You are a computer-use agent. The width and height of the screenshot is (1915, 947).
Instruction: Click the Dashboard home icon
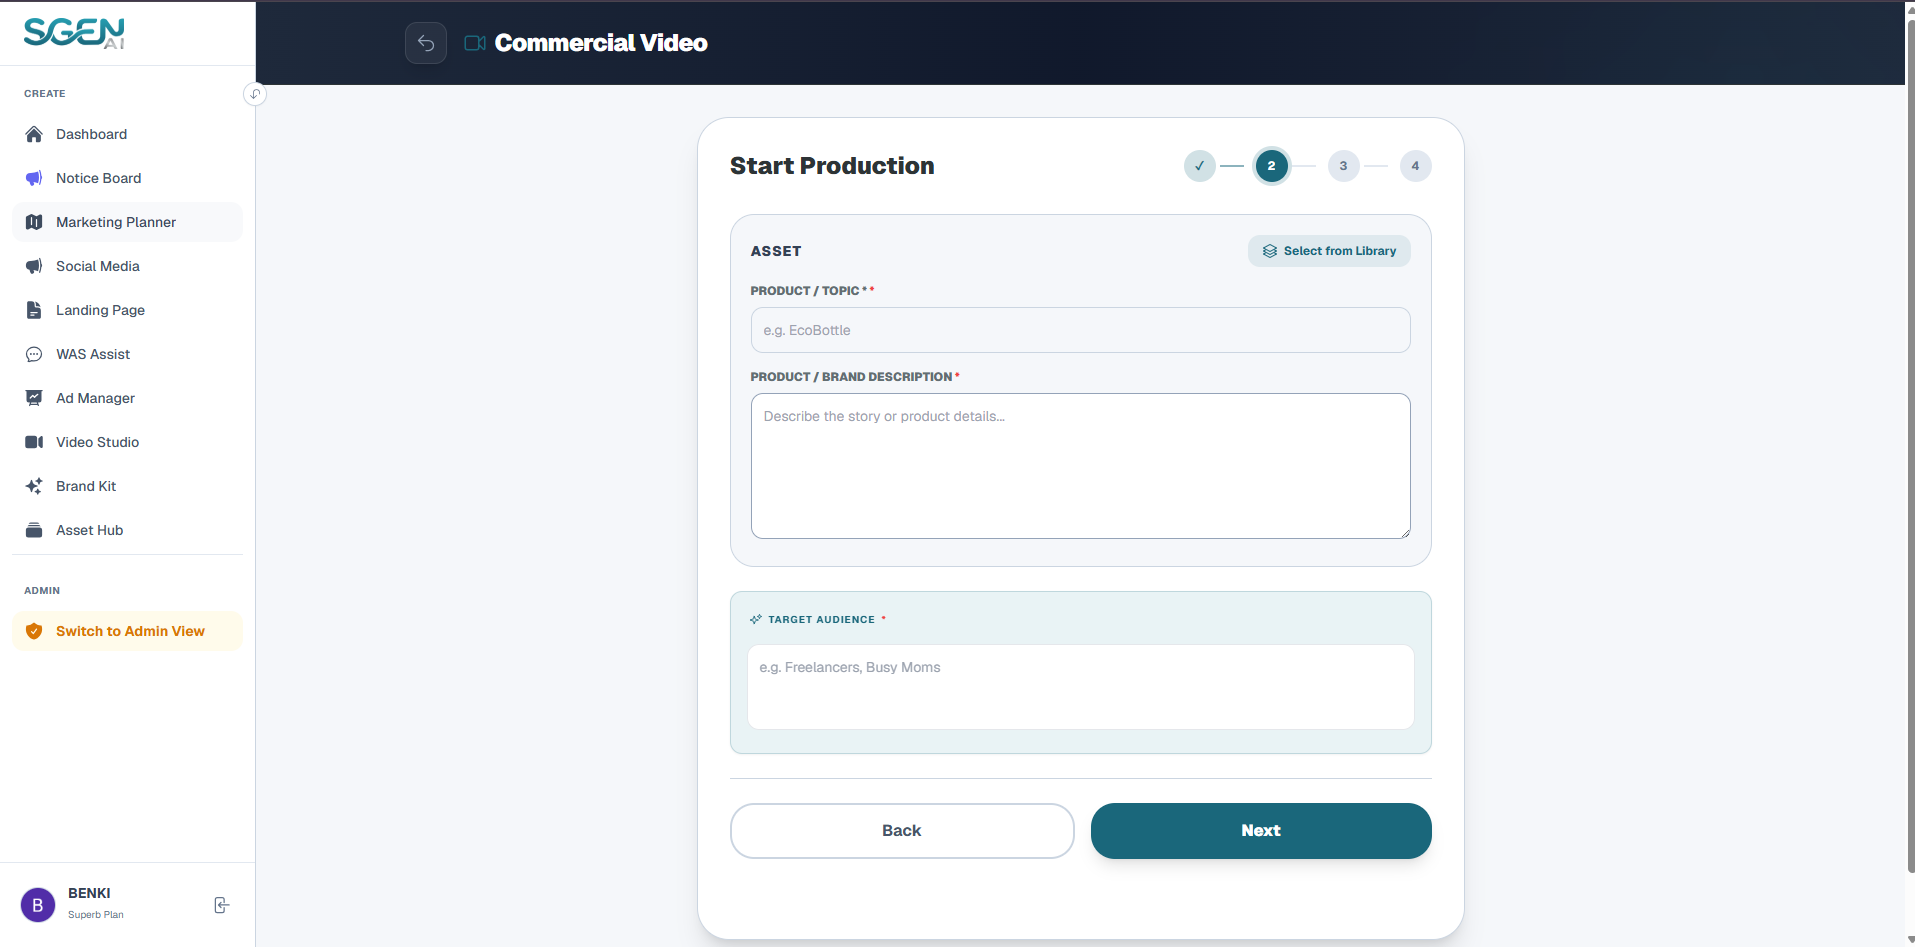click(x=34, y=134)
